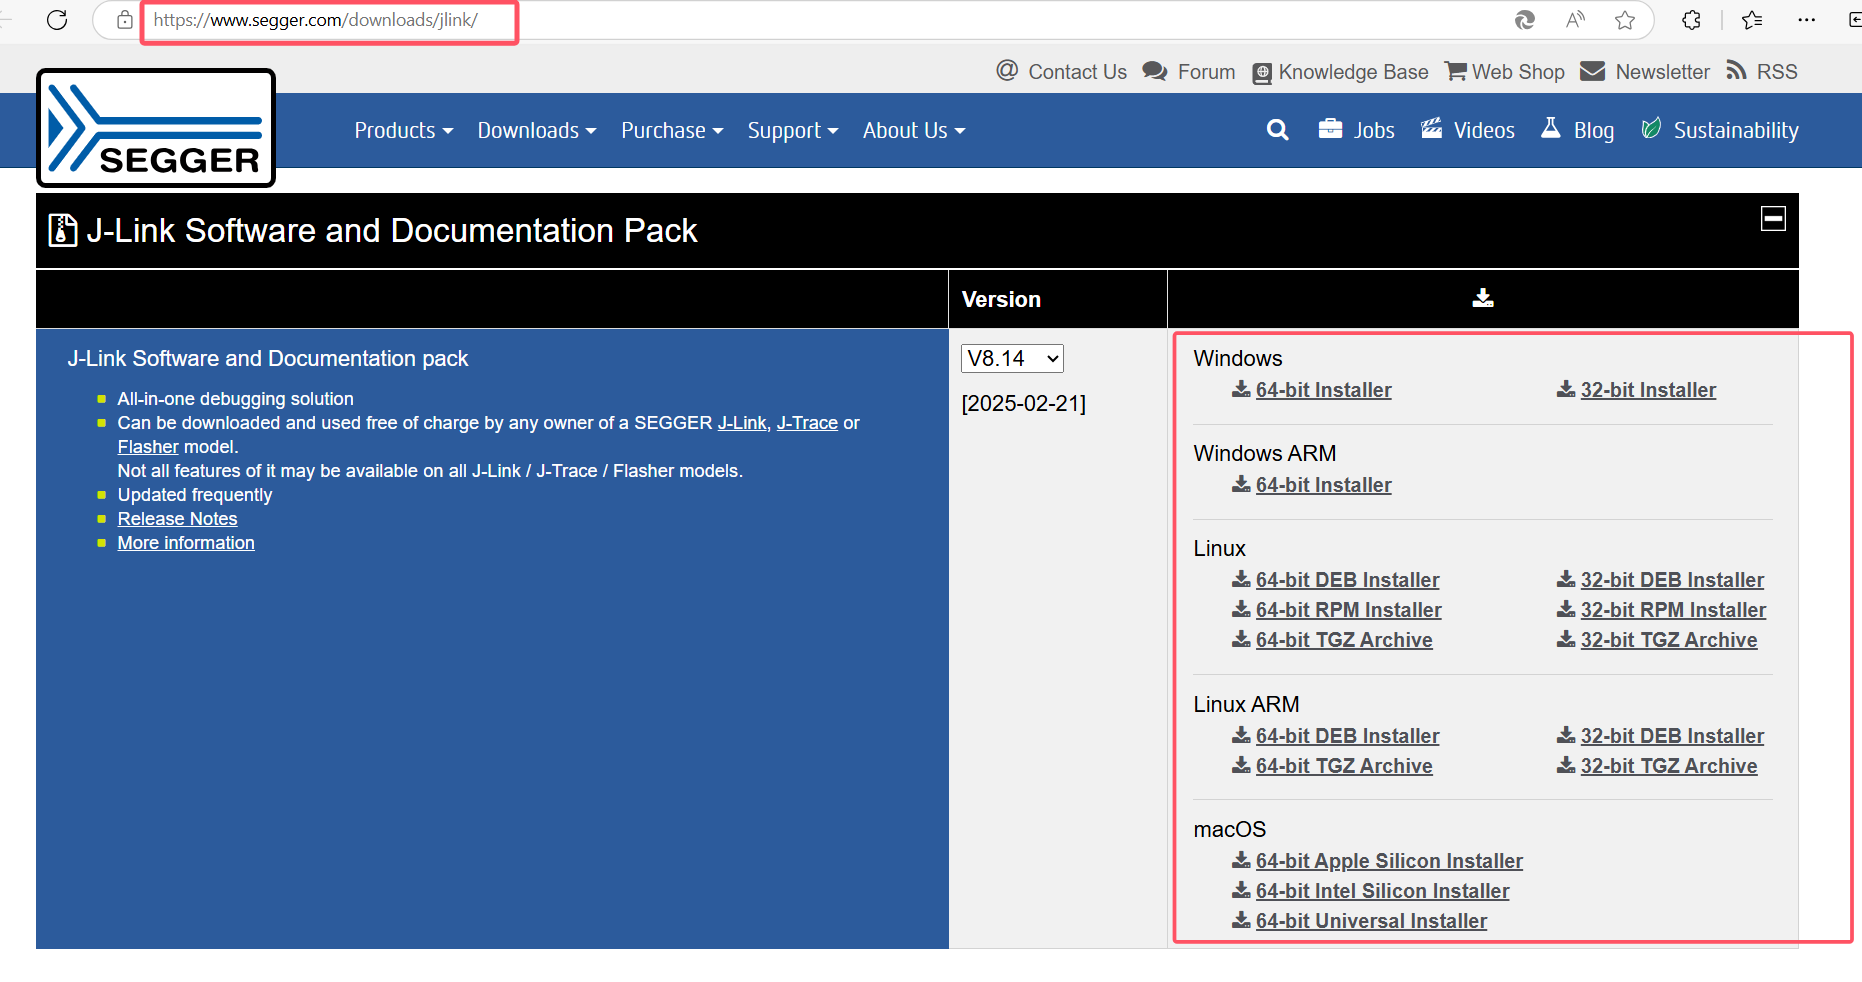Download the Linux ARM 32-bit TGZ Archive
Screen dimensions: 1862x982
click(1669, 766)
